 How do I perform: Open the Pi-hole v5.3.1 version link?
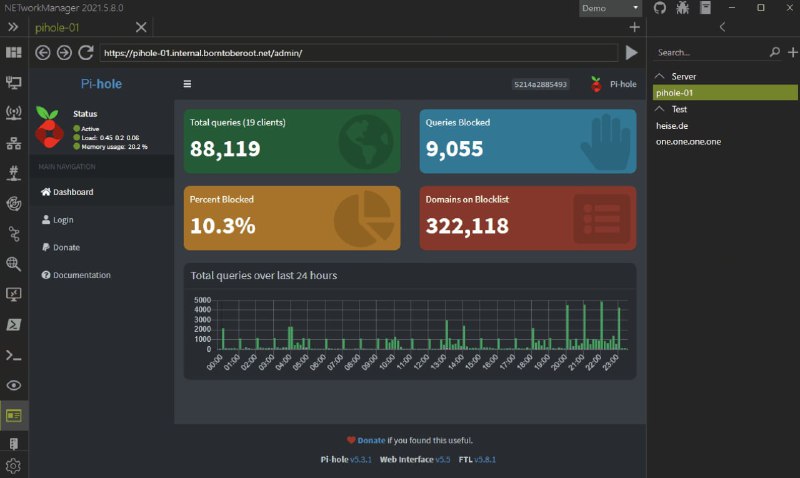[x=361, y=460]
